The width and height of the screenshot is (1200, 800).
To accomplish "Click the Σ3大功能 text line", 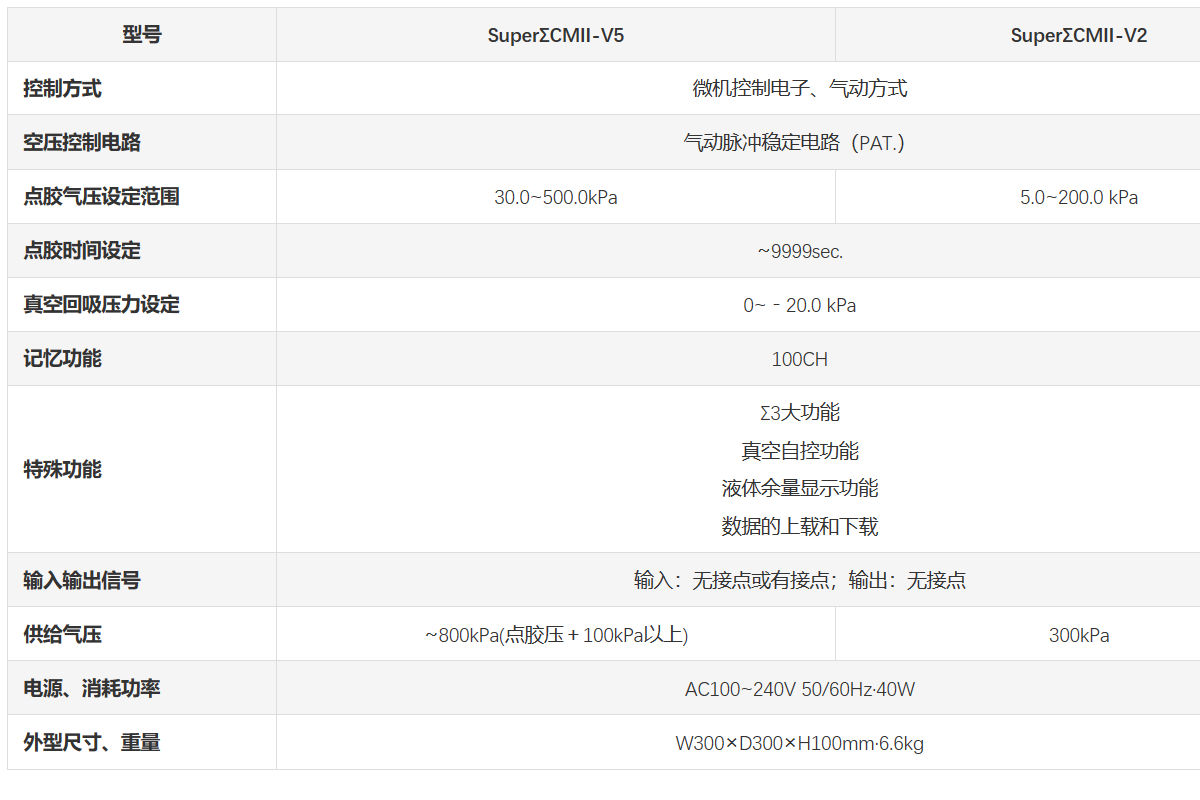I will pyautogui.click(x=799, y=412).
